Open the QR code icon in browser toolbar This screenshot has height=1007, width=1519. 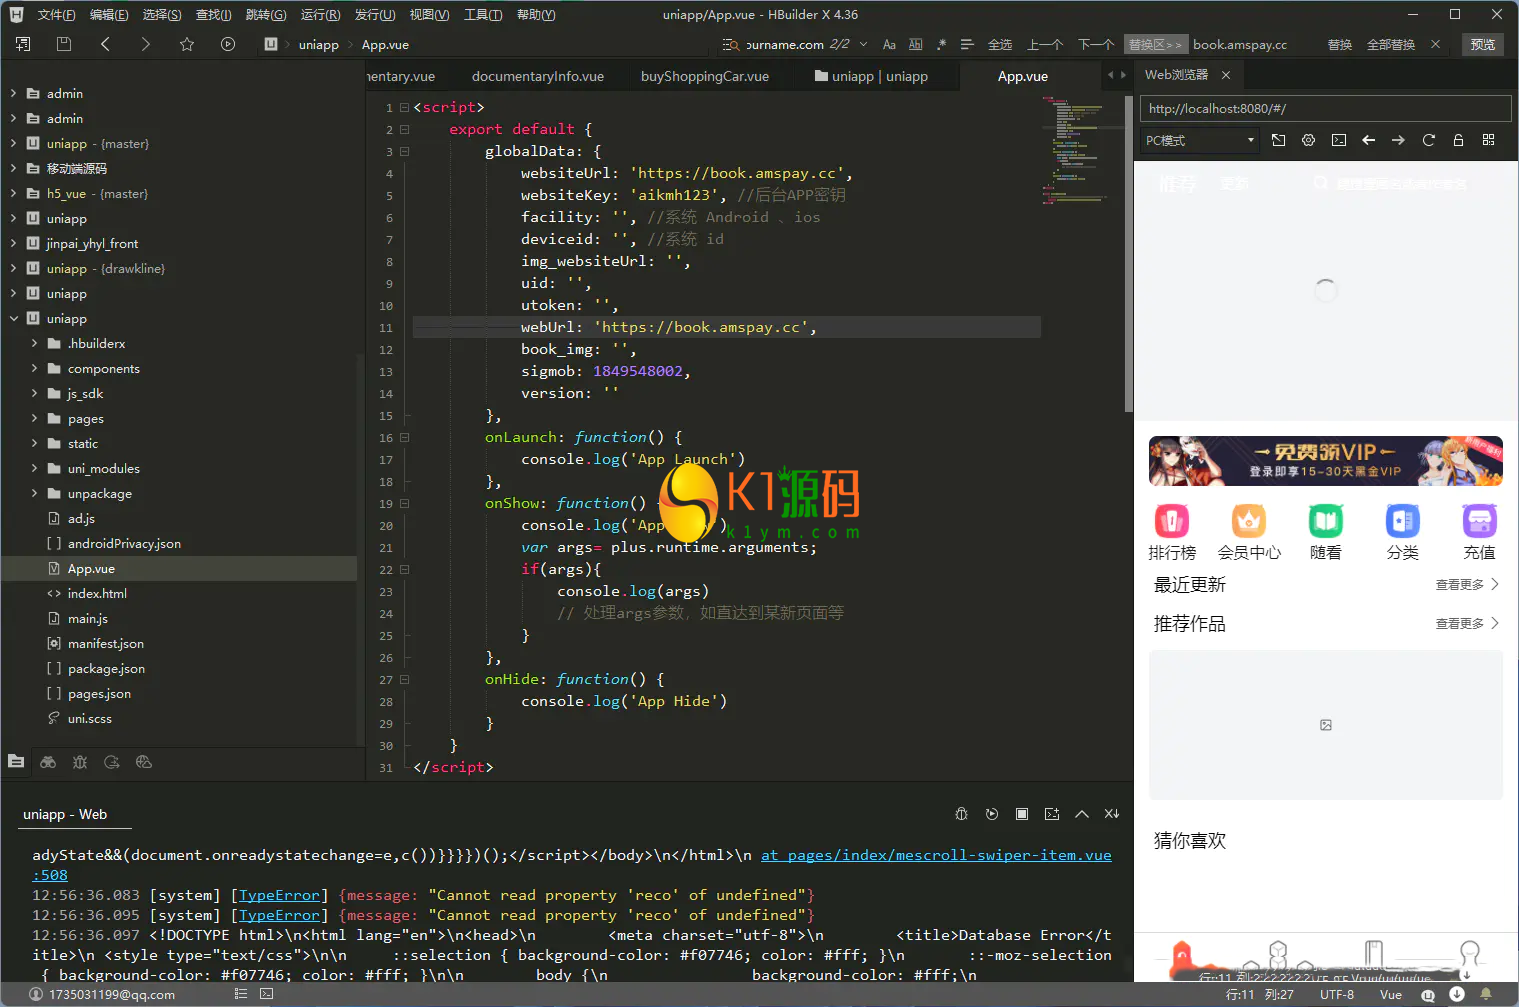(1488, 140)
